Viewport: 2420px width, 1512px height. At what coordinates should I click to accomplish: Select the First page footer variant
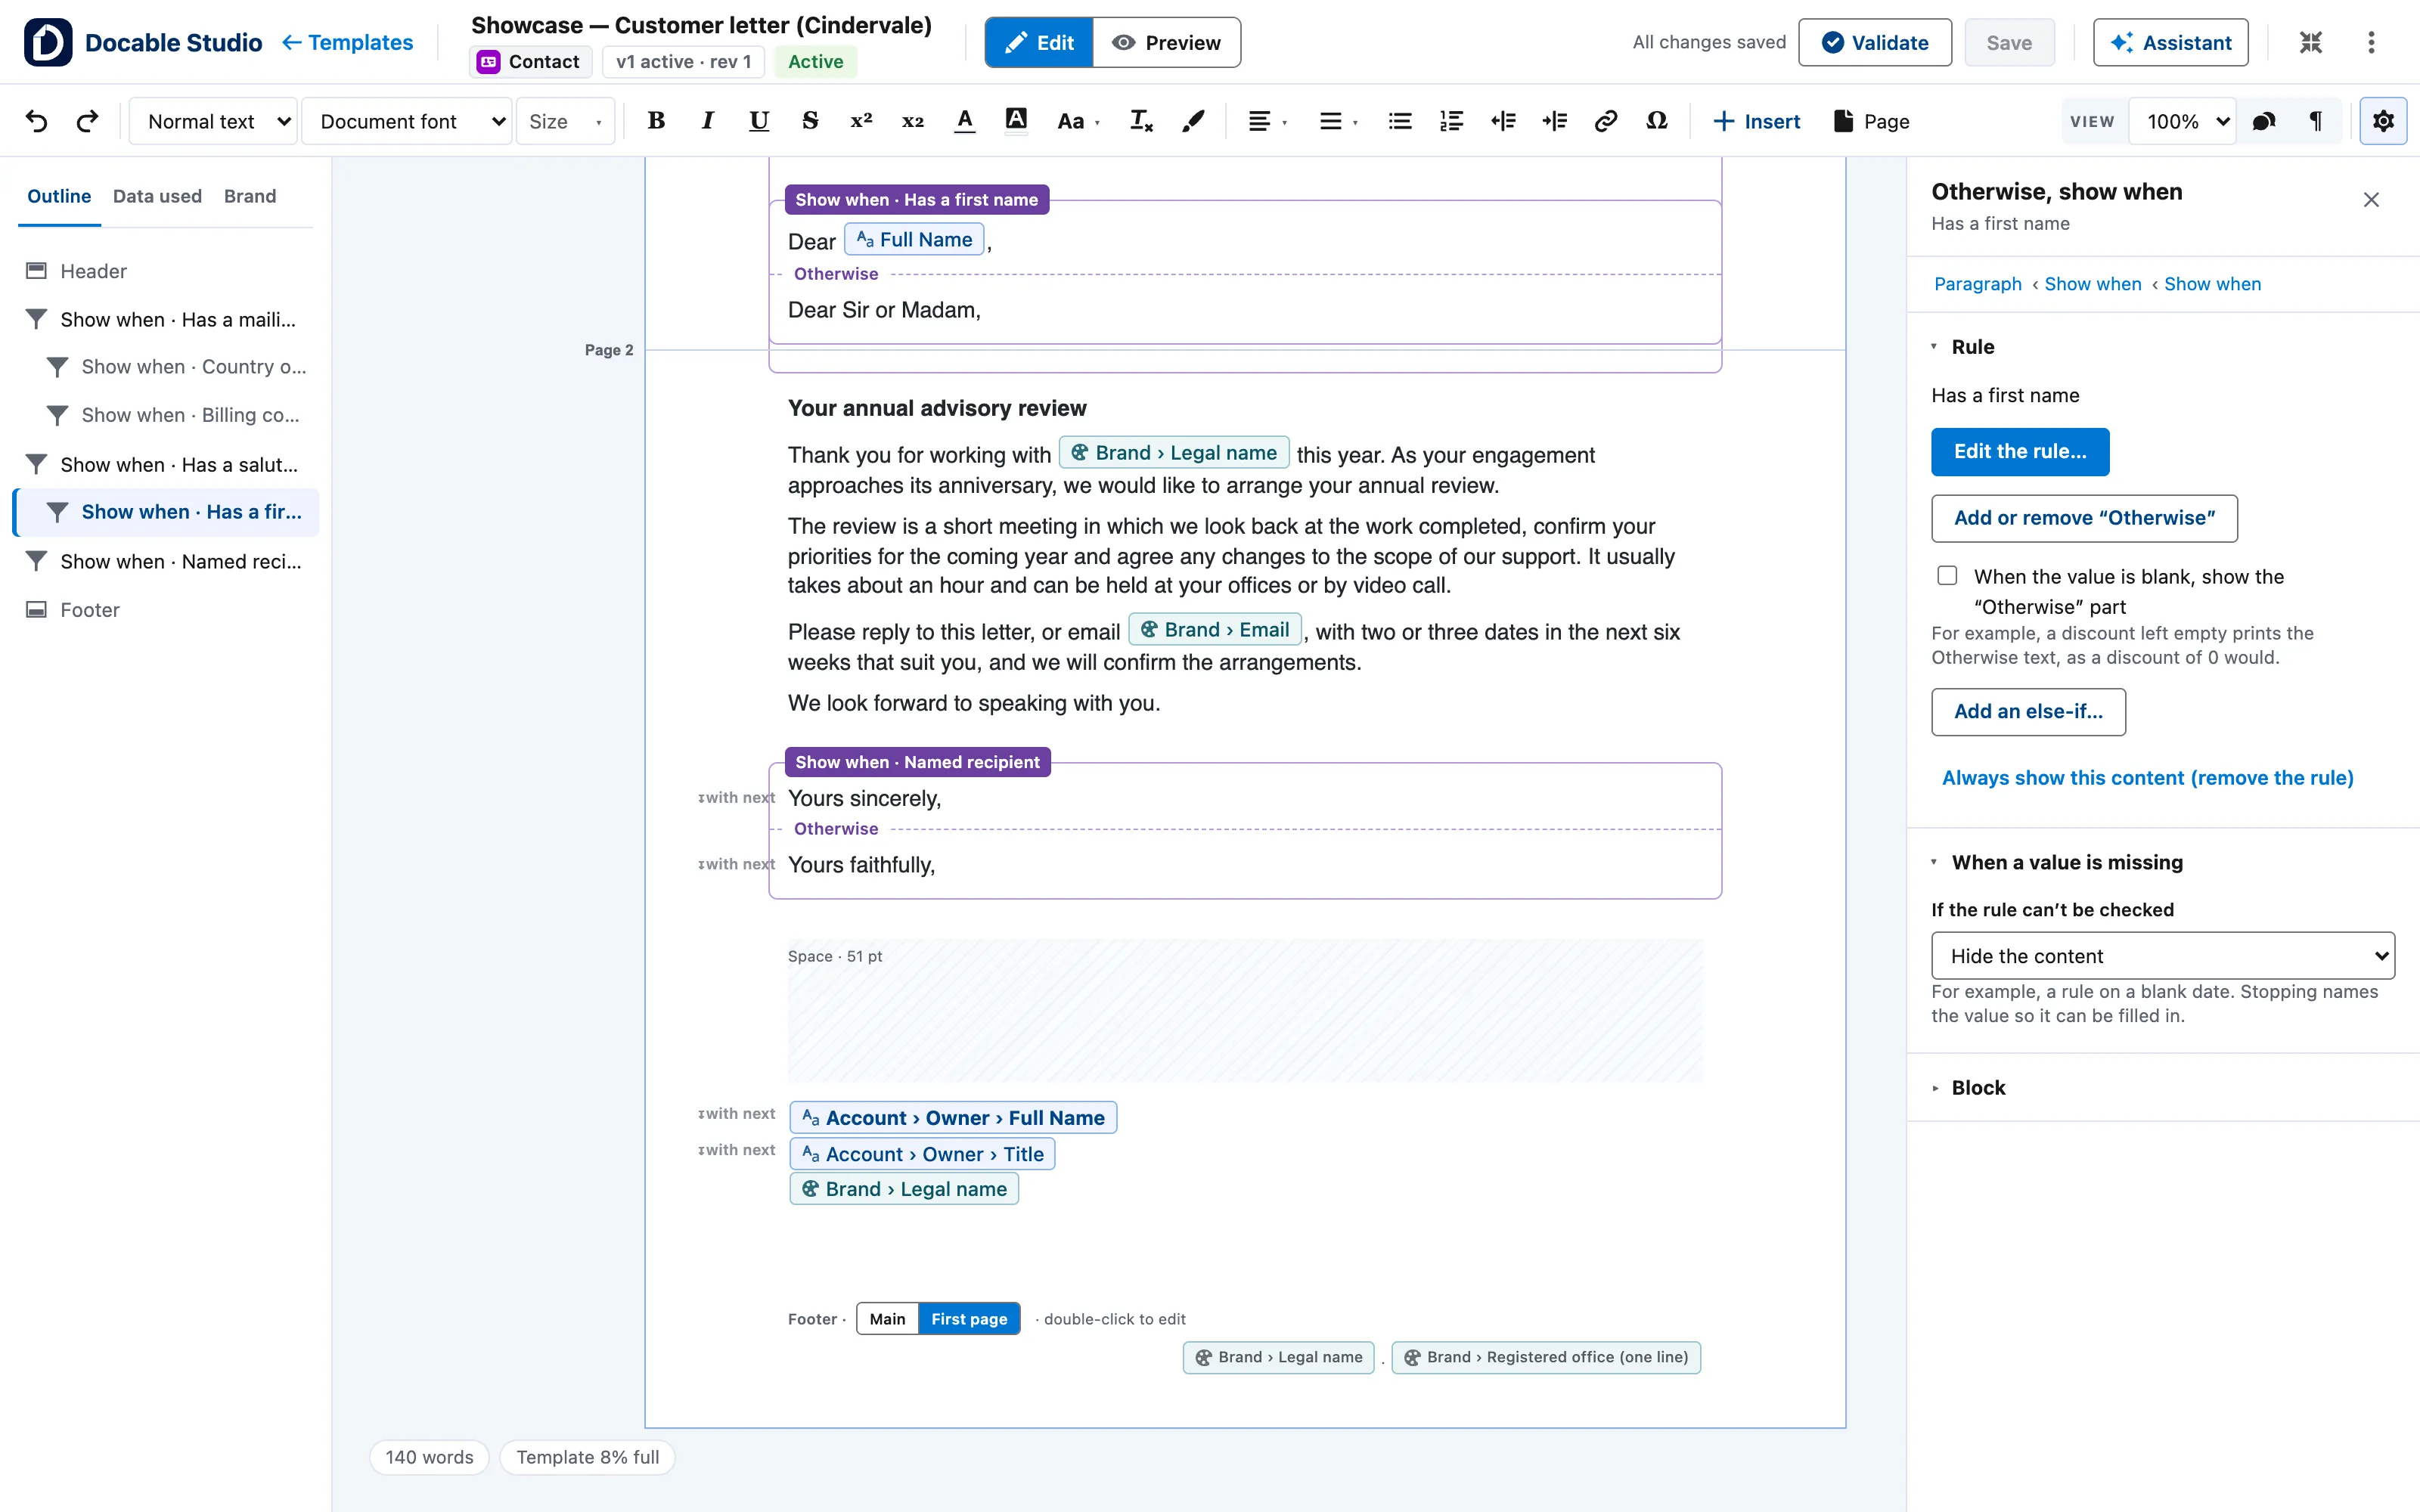point(969,1319)
